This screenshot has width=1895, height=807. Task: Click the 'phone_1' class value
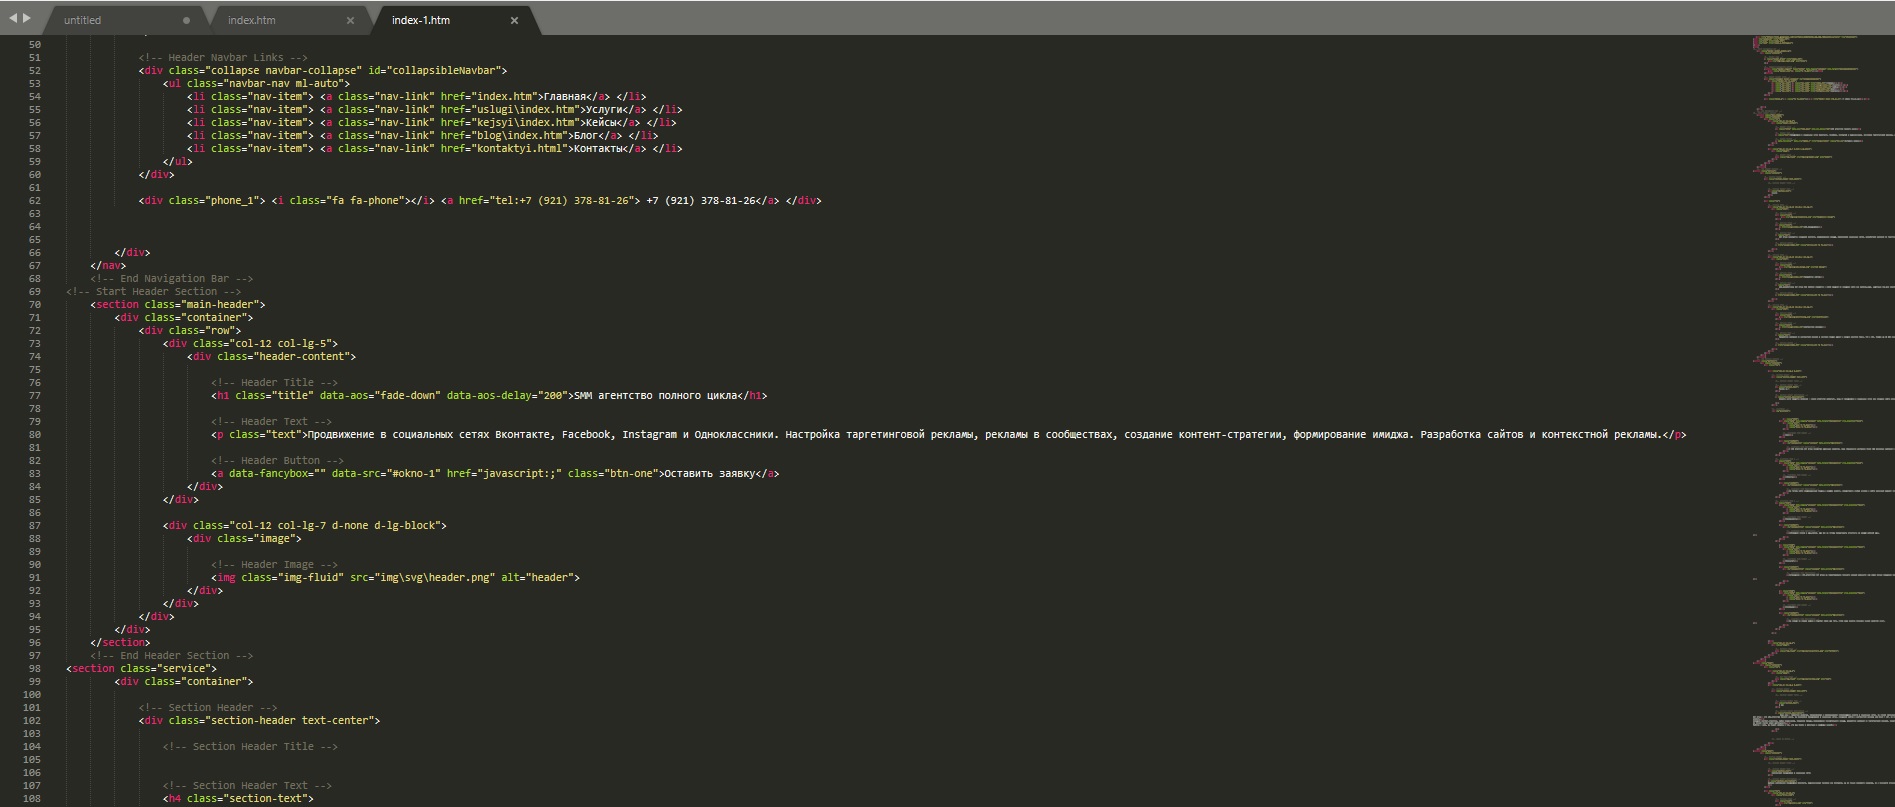click(x=232, y=201)
